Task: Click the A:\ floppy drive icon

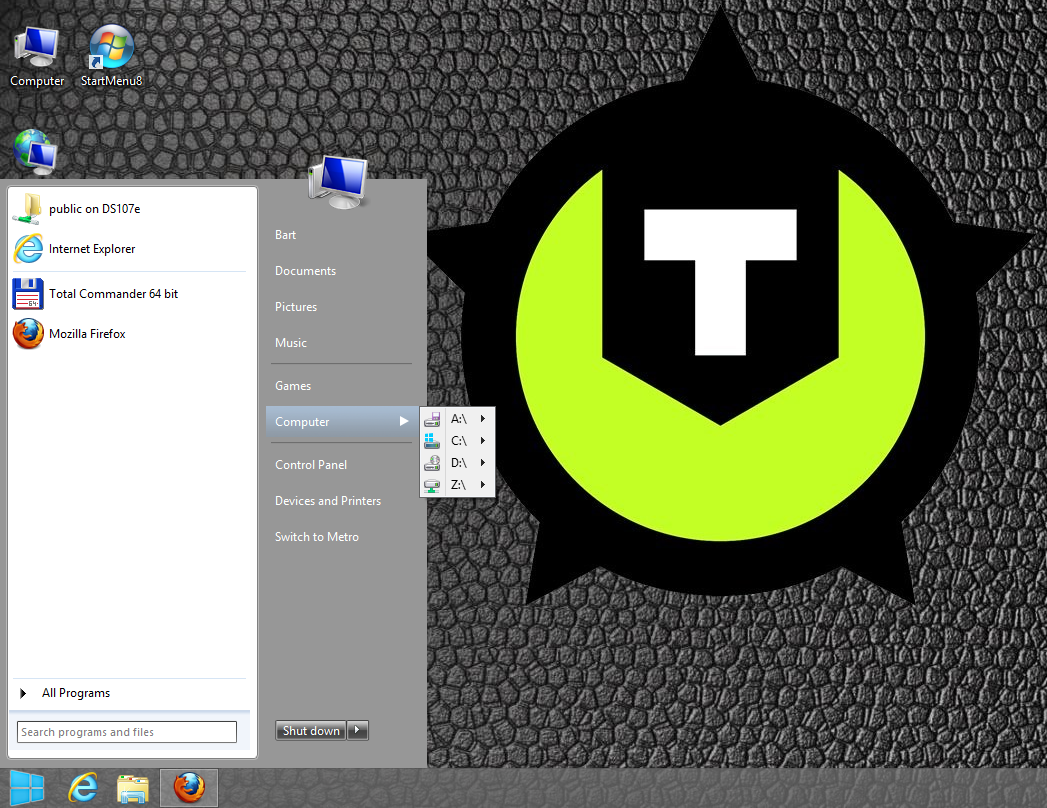Action: pyautogui.click(x=432, y=419)
